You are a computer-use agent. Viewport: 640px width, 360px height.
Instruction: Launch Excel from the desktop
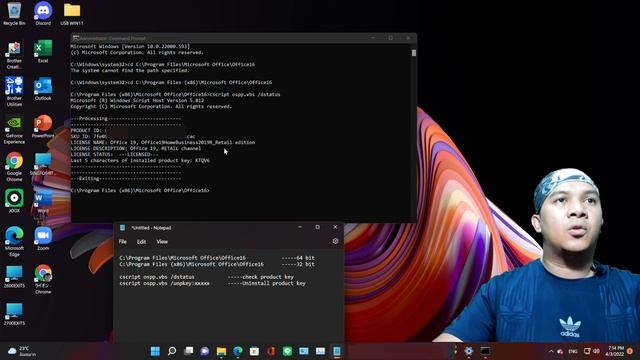pos(43,51)
